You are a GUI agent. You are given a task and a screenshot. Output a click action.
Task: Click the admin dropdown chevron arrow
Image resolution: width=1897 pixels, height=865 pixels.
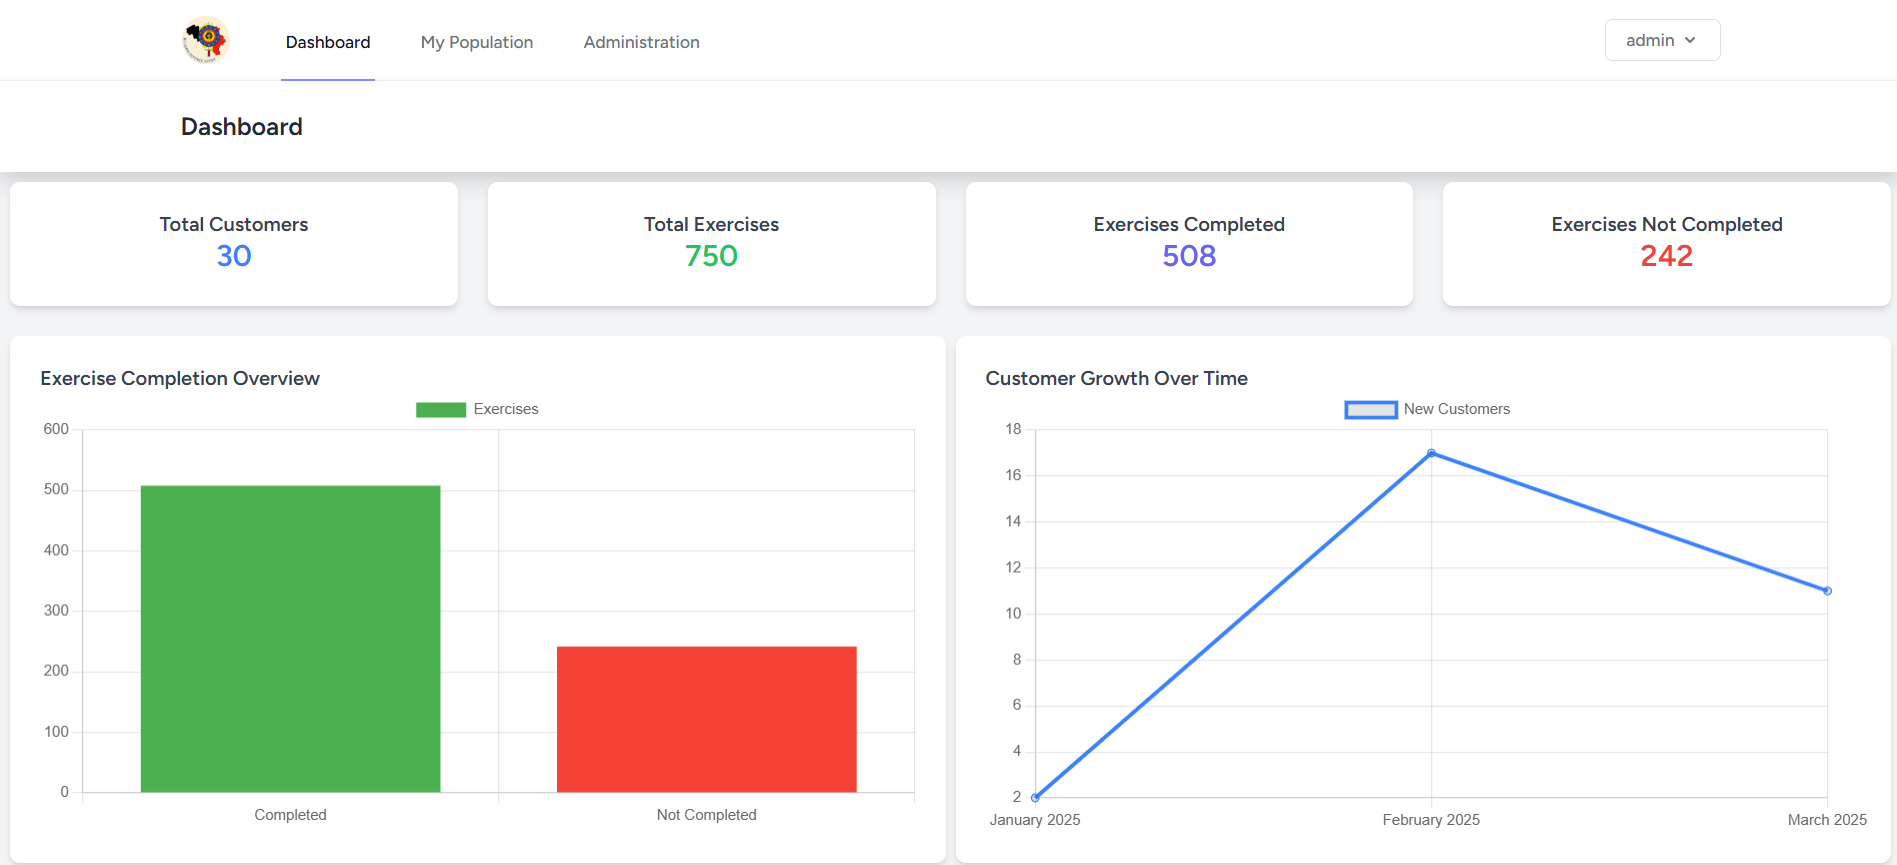coord(1690,41)
